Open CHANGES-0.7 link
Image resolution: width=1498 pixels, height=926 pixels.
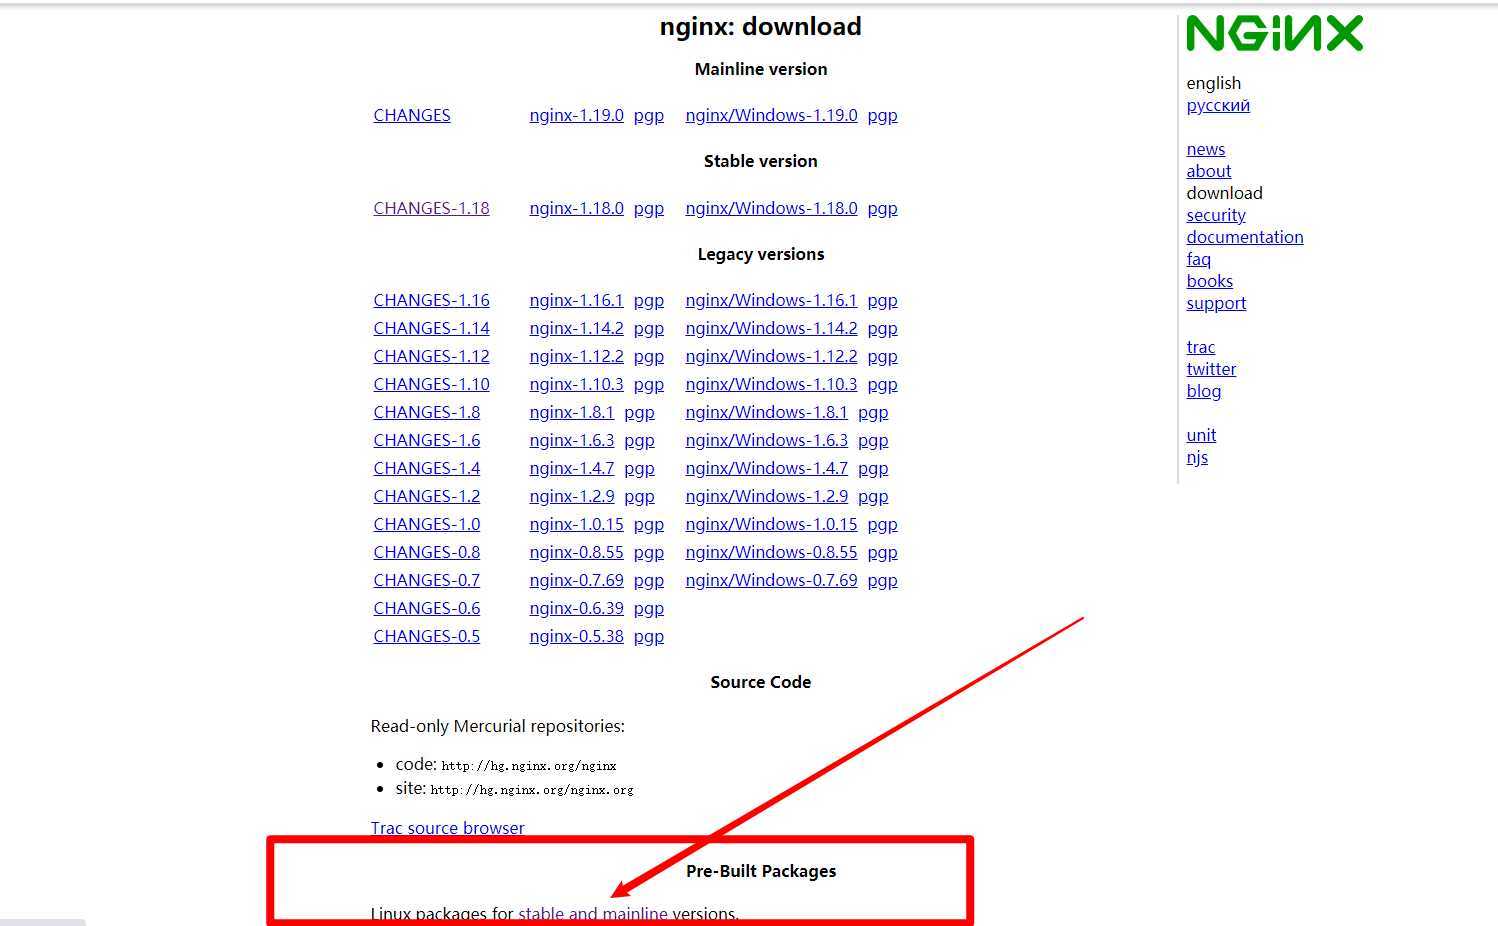pos(426,580)
